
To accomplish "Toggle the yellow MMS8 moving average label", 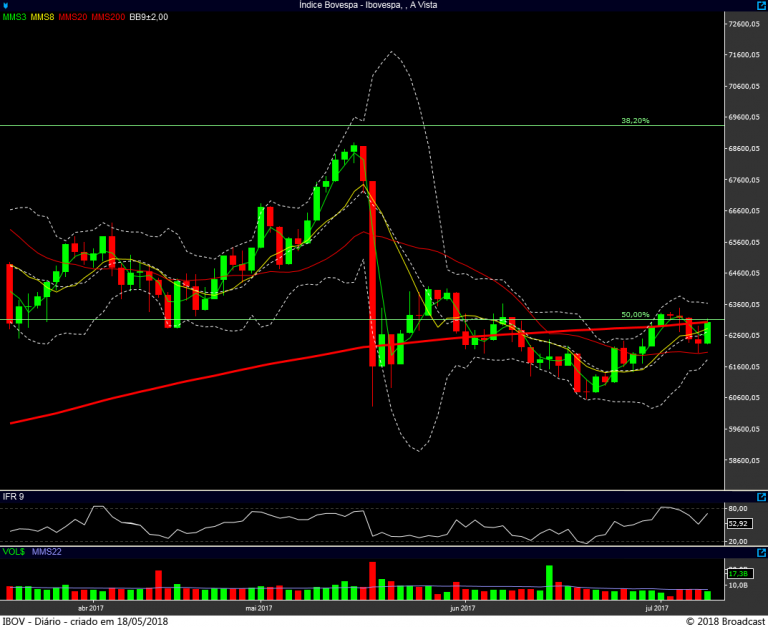I will pos(43,17).
